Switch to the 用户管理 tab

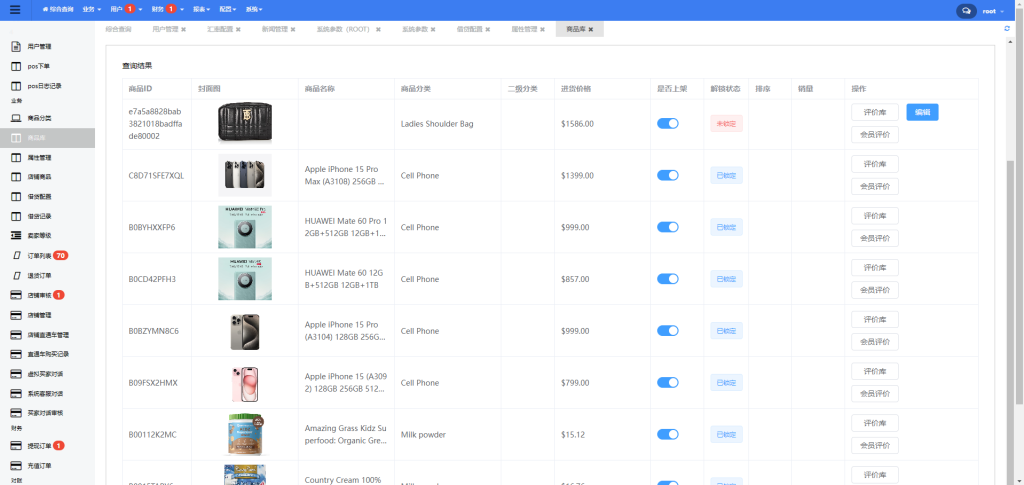[165, 29]
